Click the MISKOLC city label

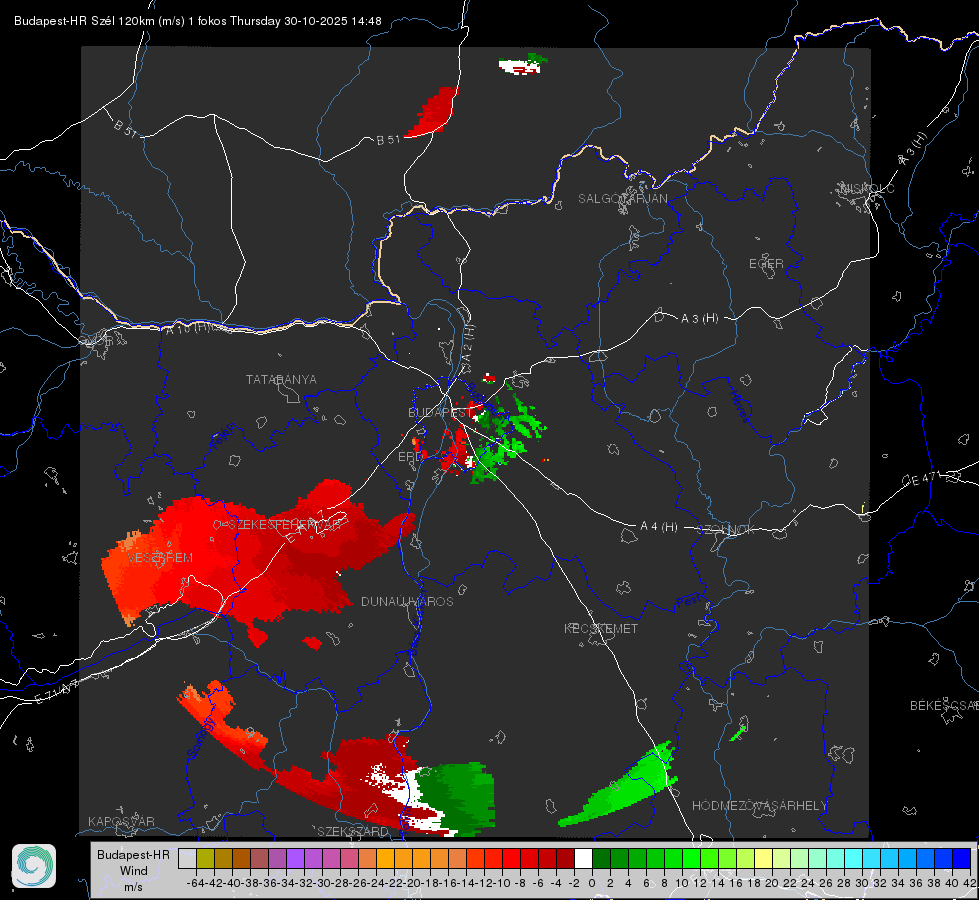click(x=867, y=188)
